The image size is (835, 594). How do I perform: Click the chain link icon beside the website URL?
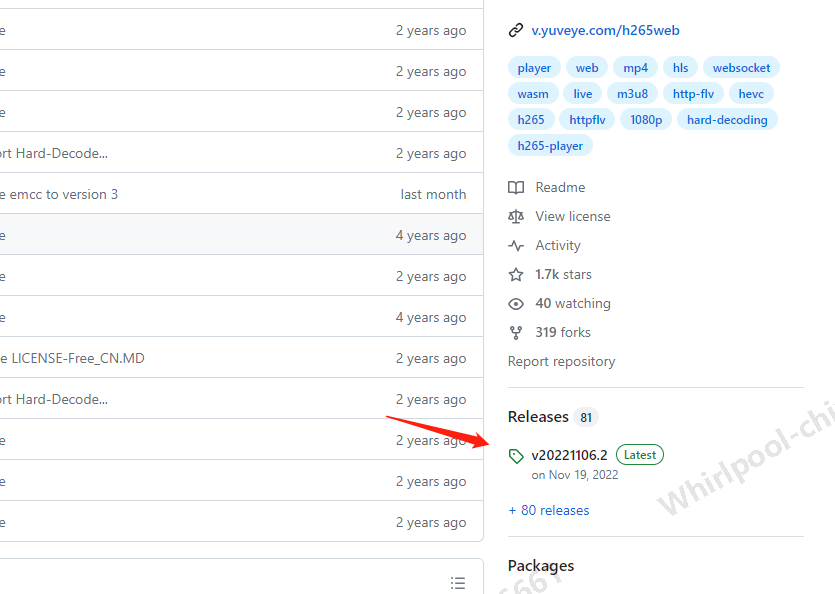[x=514, y=29]
